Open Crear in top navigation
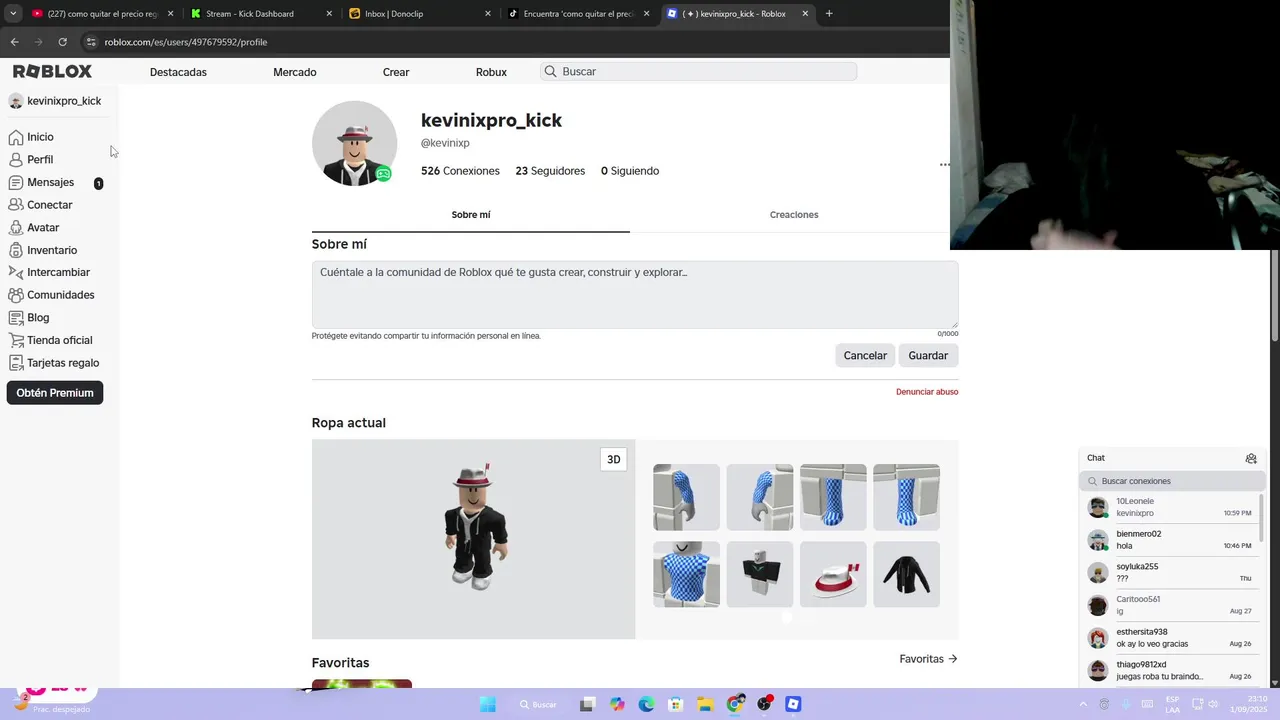Viewport: 1280px width, 720px height. click(396, 72)
